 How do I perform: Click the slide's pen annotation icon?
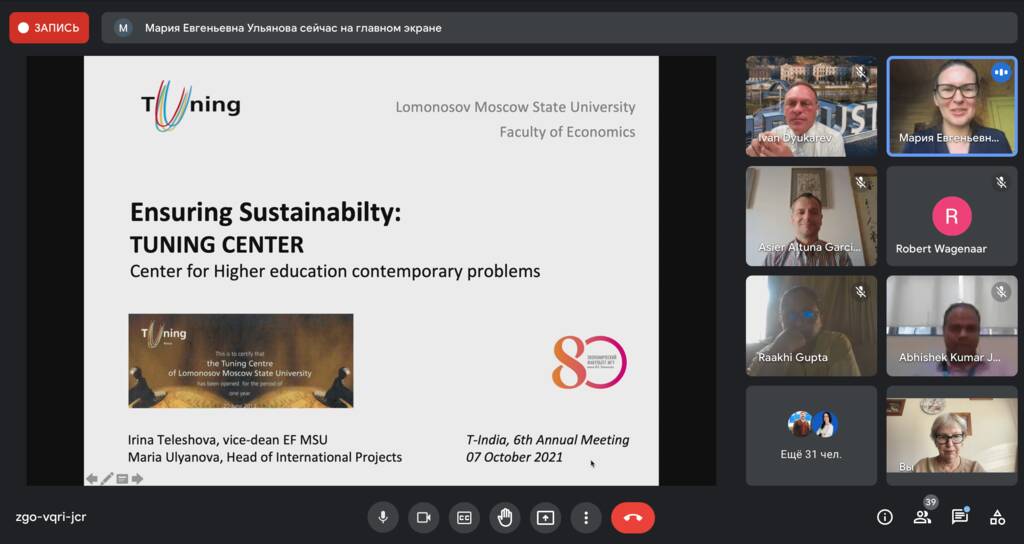pyautogui.click(x=107, y=479)
